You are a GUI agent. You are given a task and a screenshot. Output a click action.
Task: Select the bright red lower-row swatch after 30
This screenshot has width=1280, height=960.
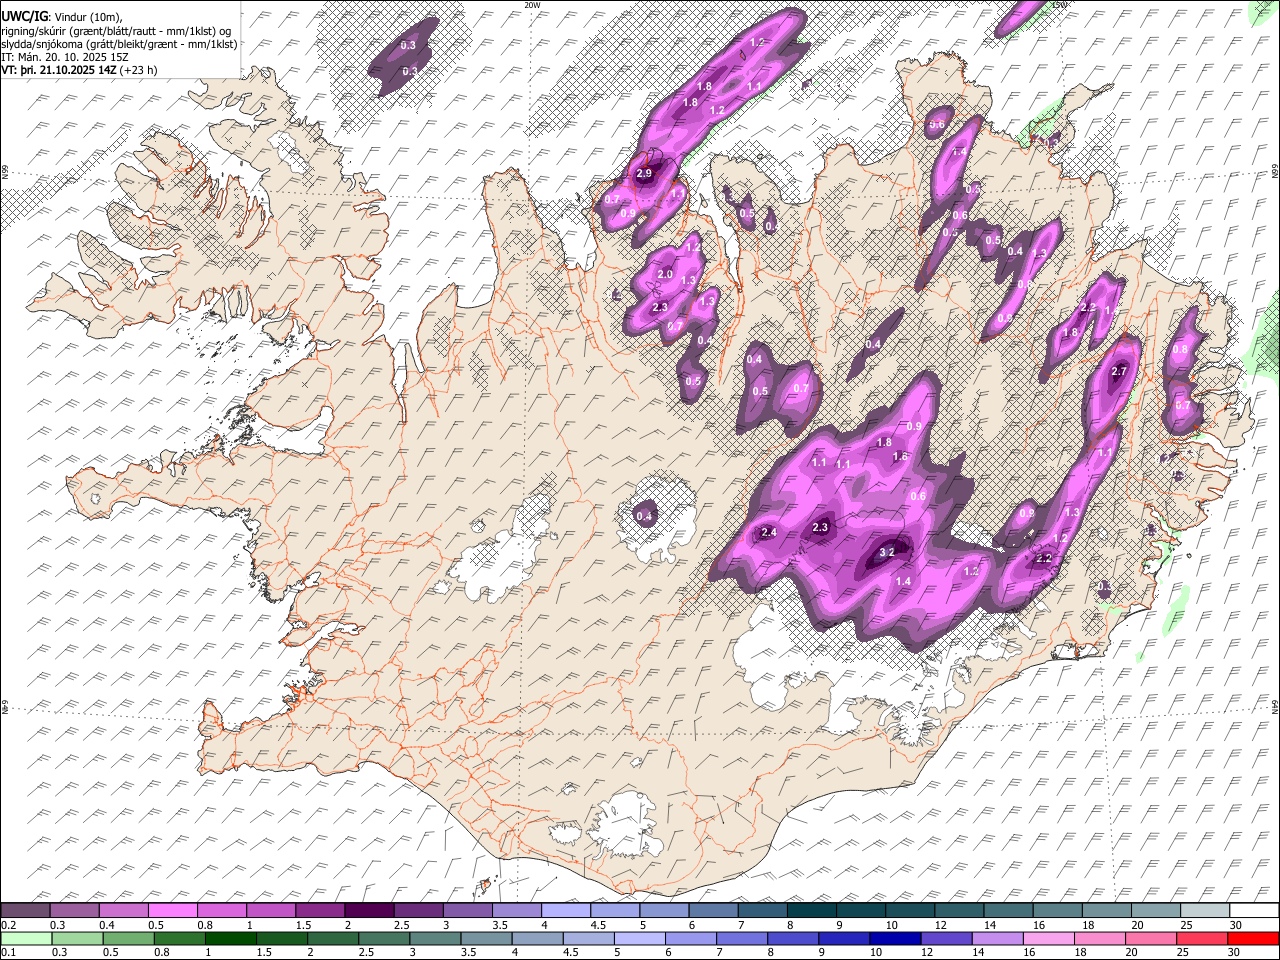(1254, 938)
